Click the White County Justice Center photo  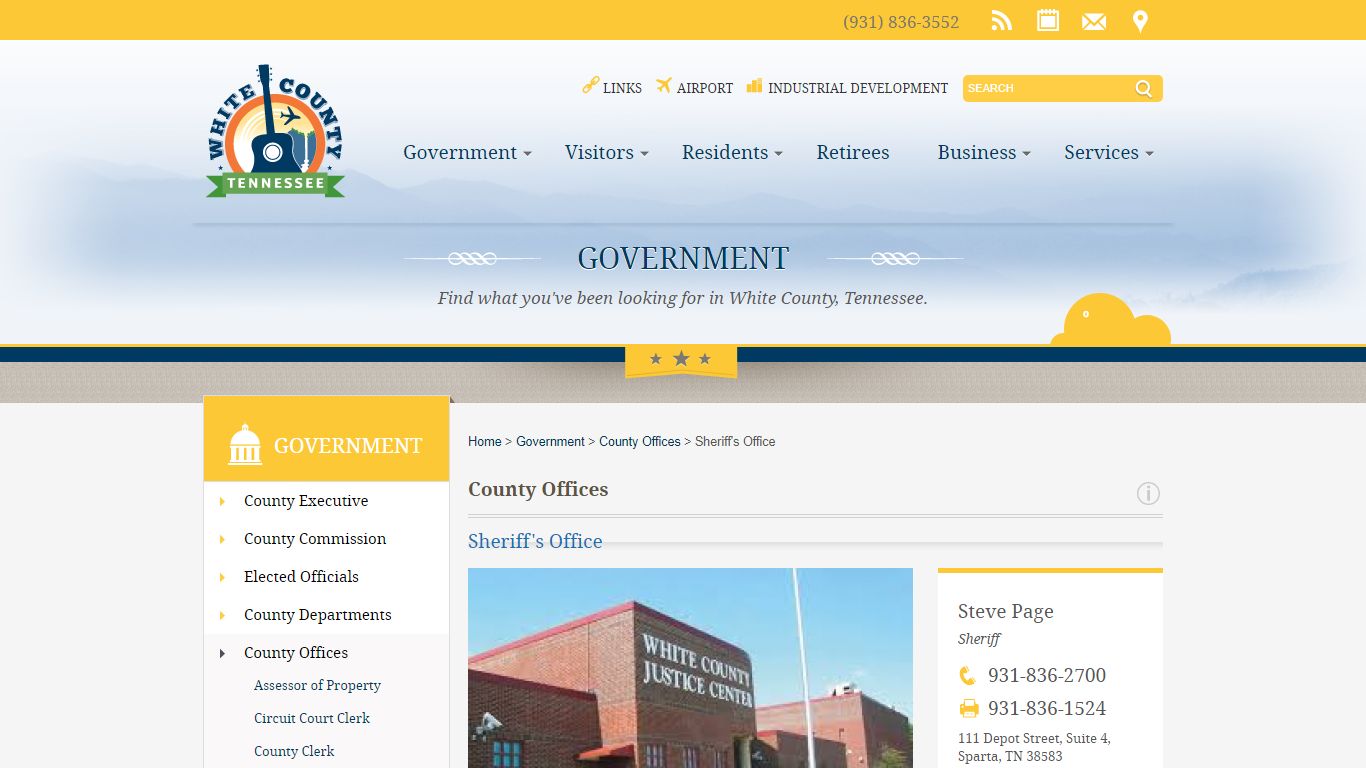coord(690,668)
